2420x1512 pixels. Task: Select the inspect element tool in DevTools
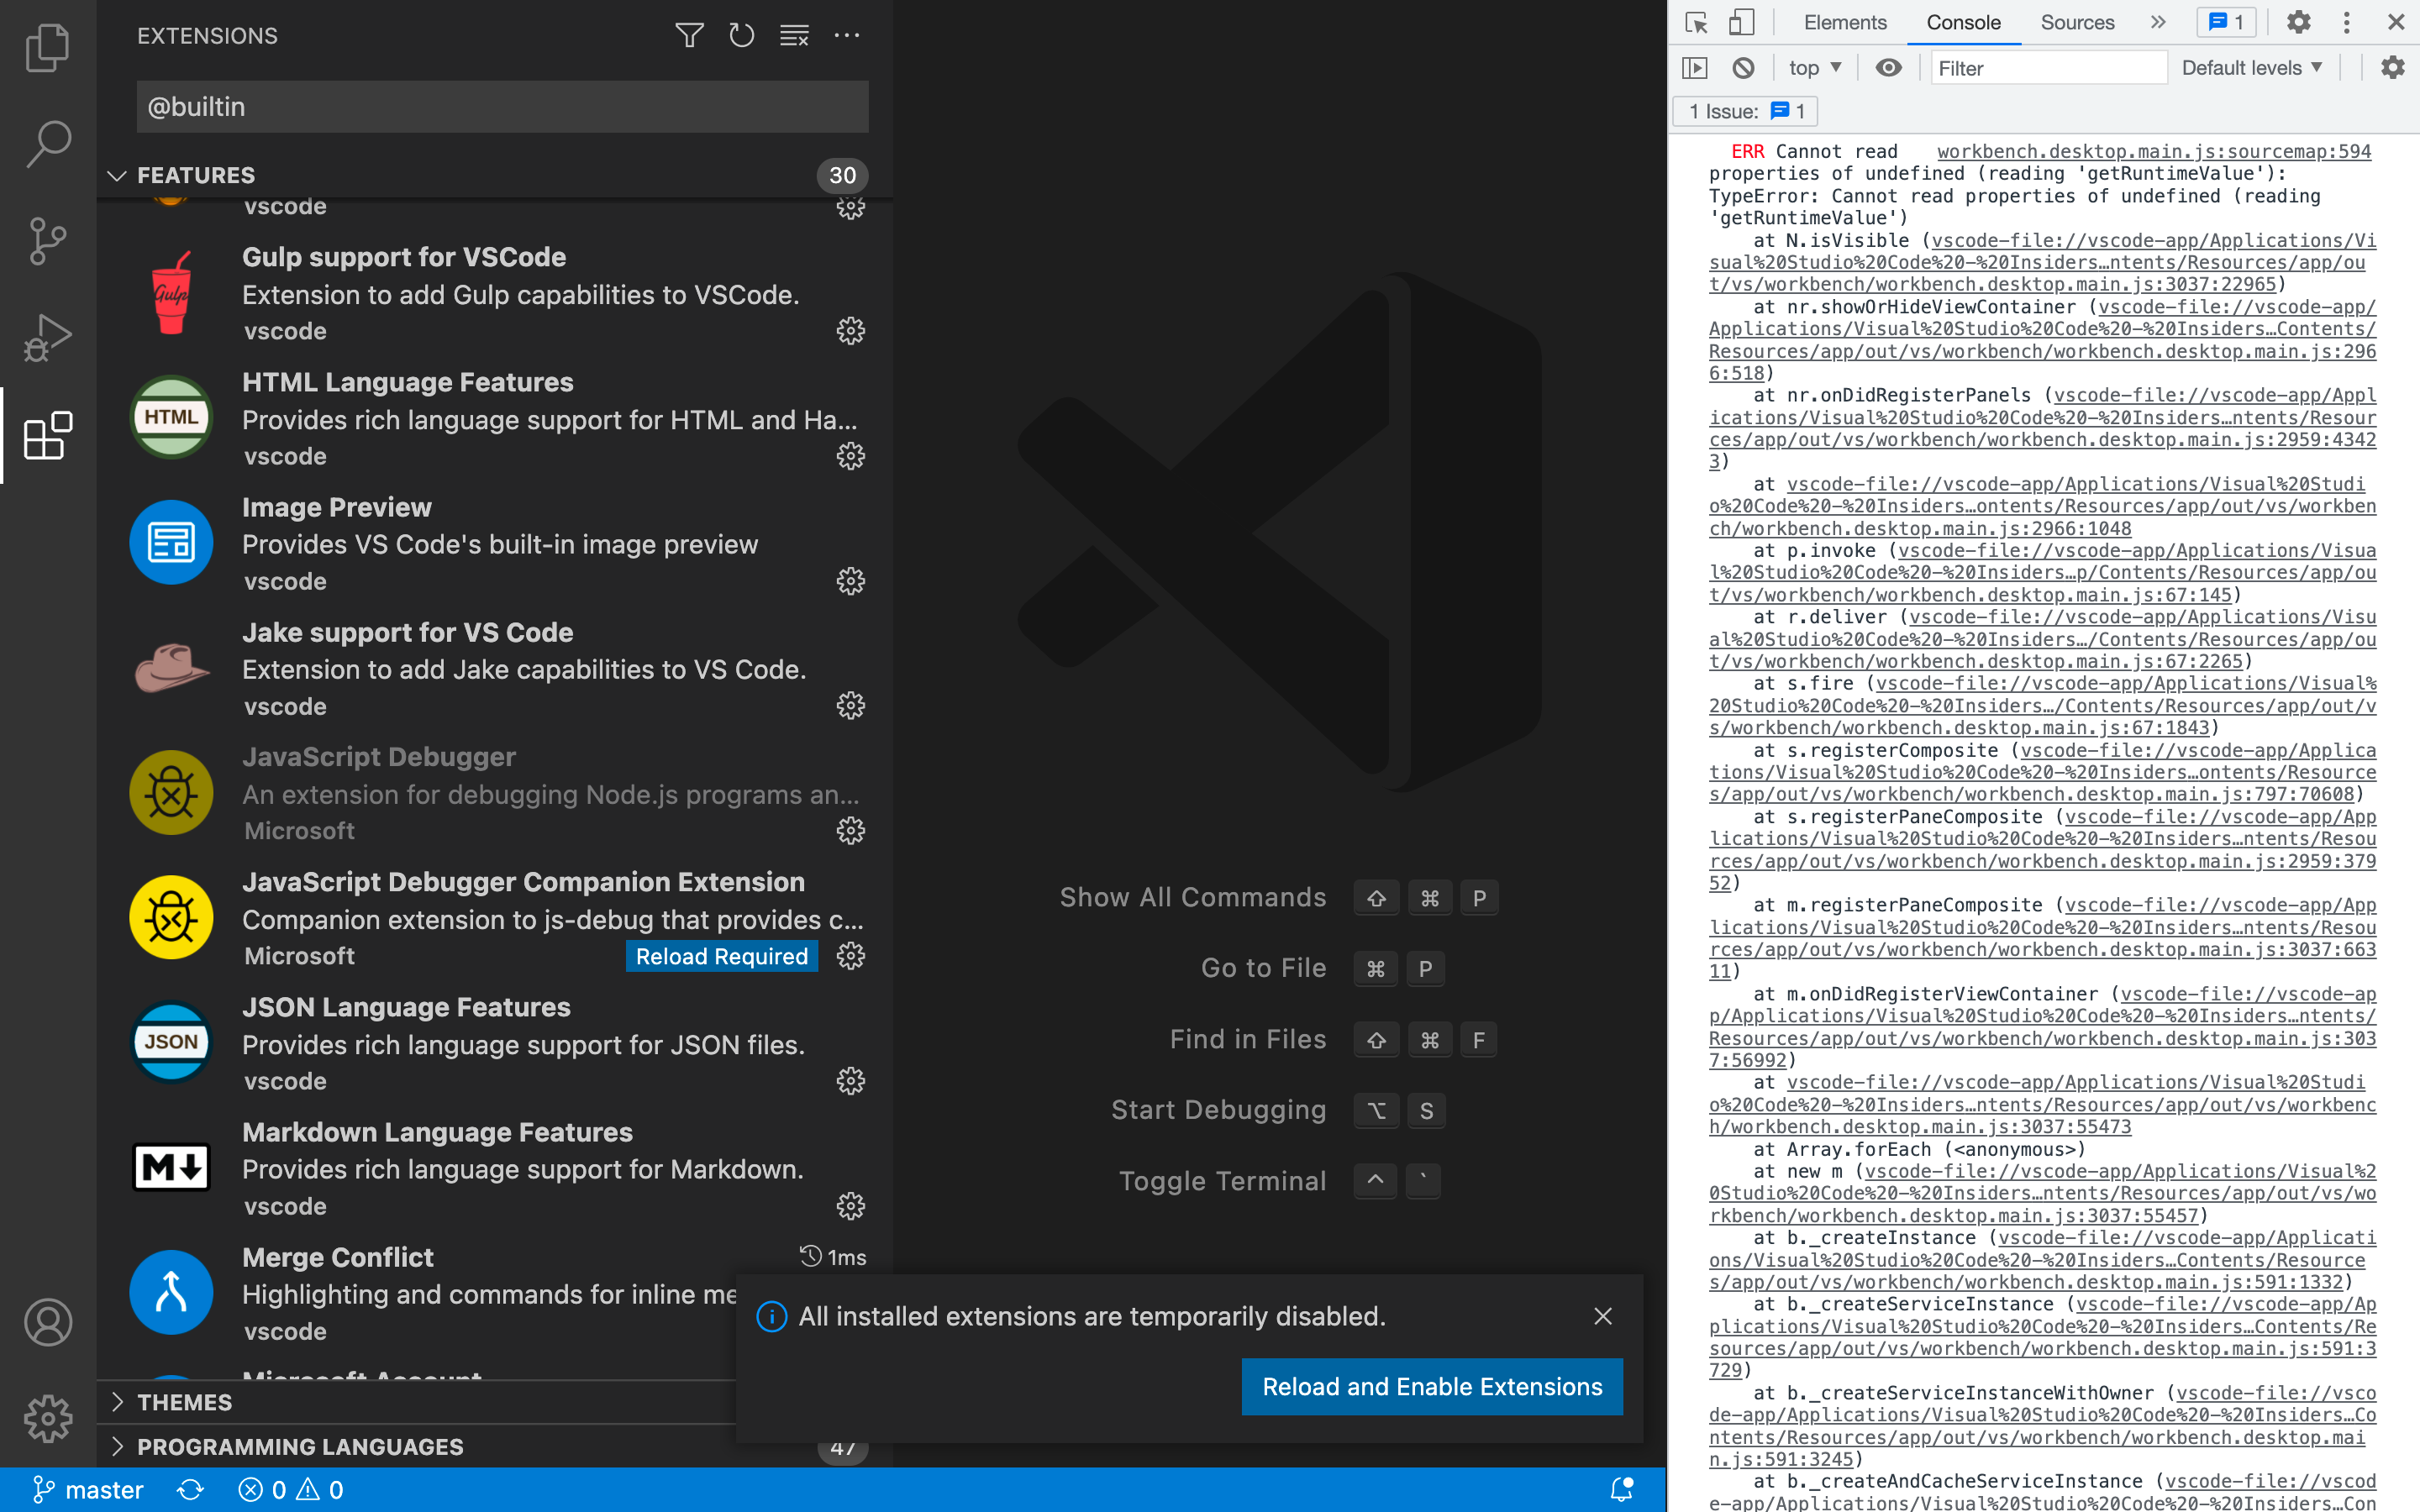(1694, 22)
